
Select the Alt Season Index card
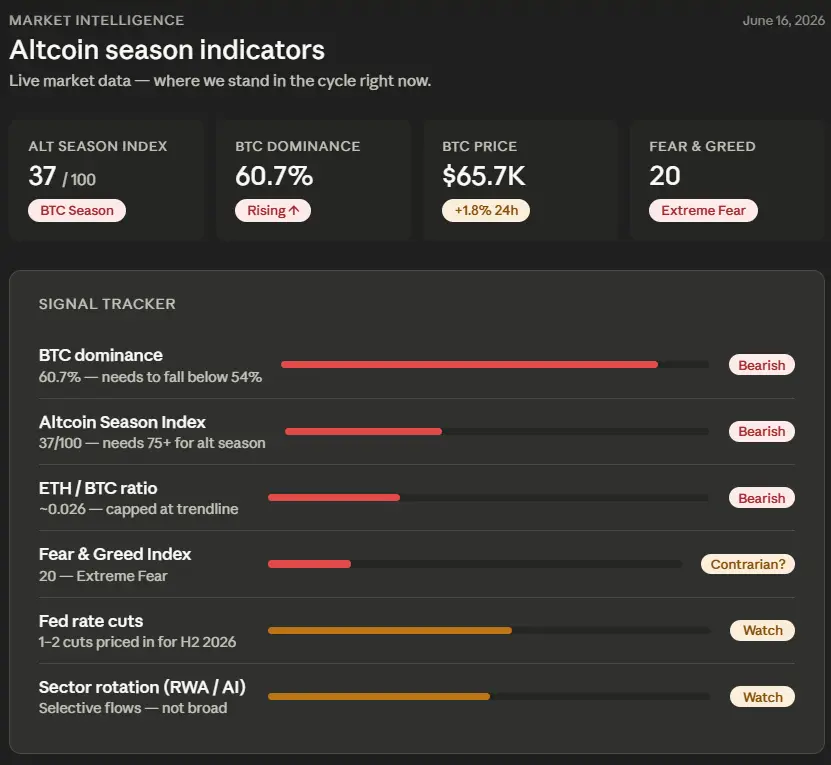click(x=107, y=181)
